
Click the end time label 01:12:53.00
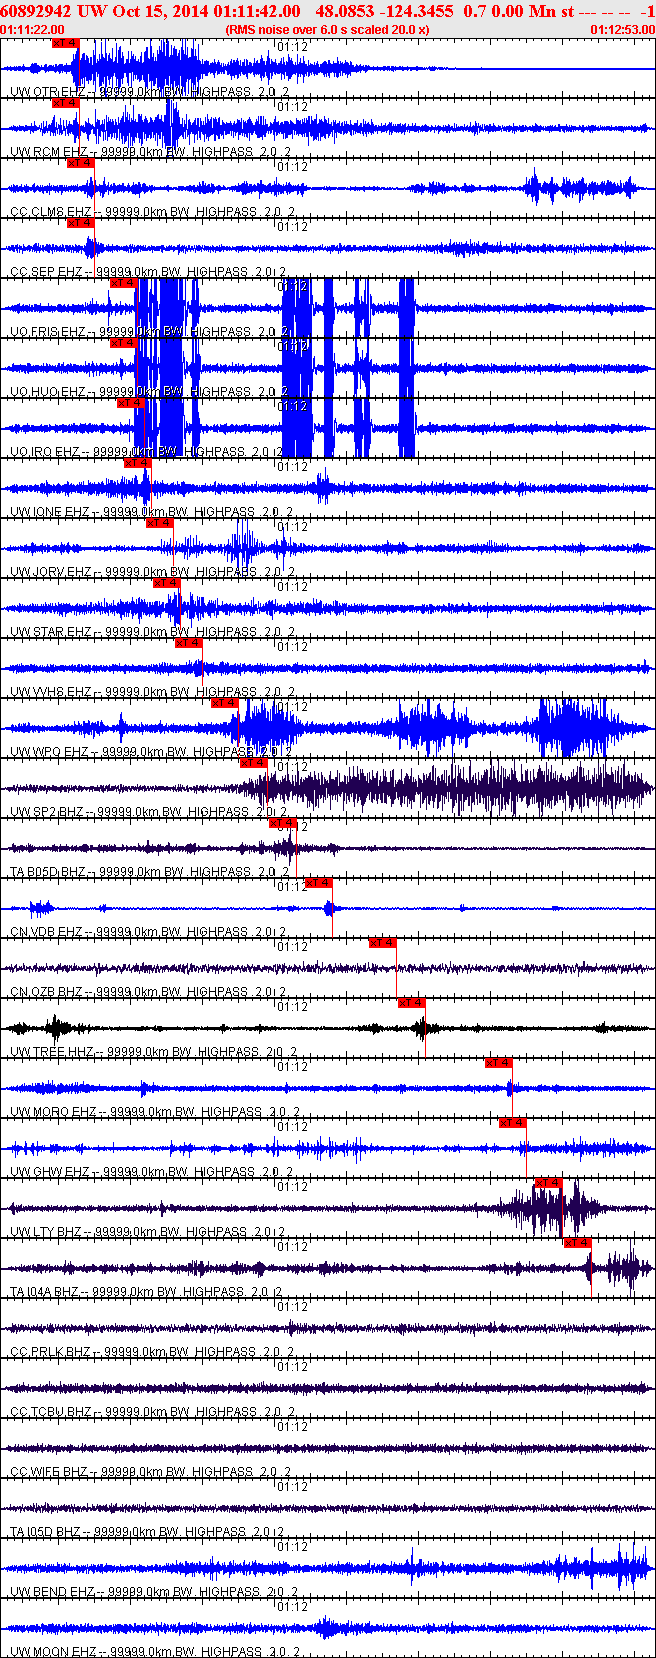coord(623,30)
